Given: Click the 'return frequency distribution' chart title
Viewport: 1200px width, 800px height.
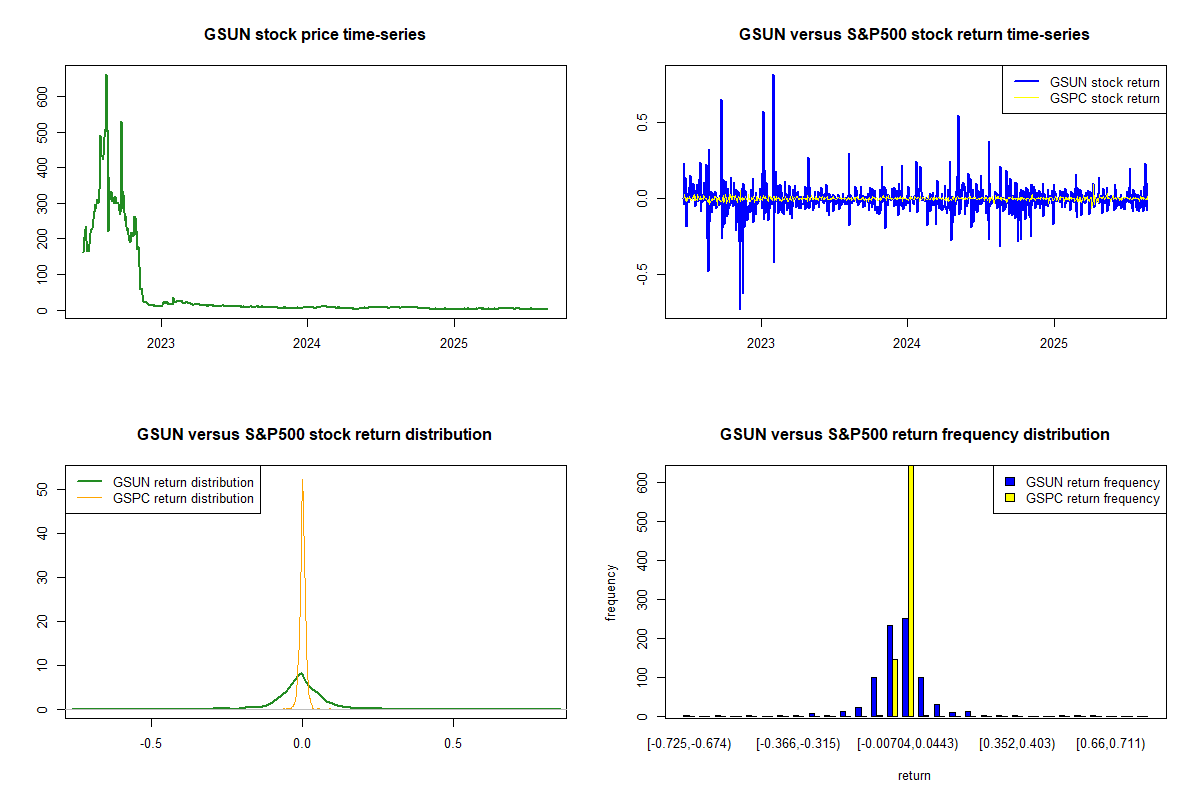Looking at the screenshot, I should tap(914, 435).
